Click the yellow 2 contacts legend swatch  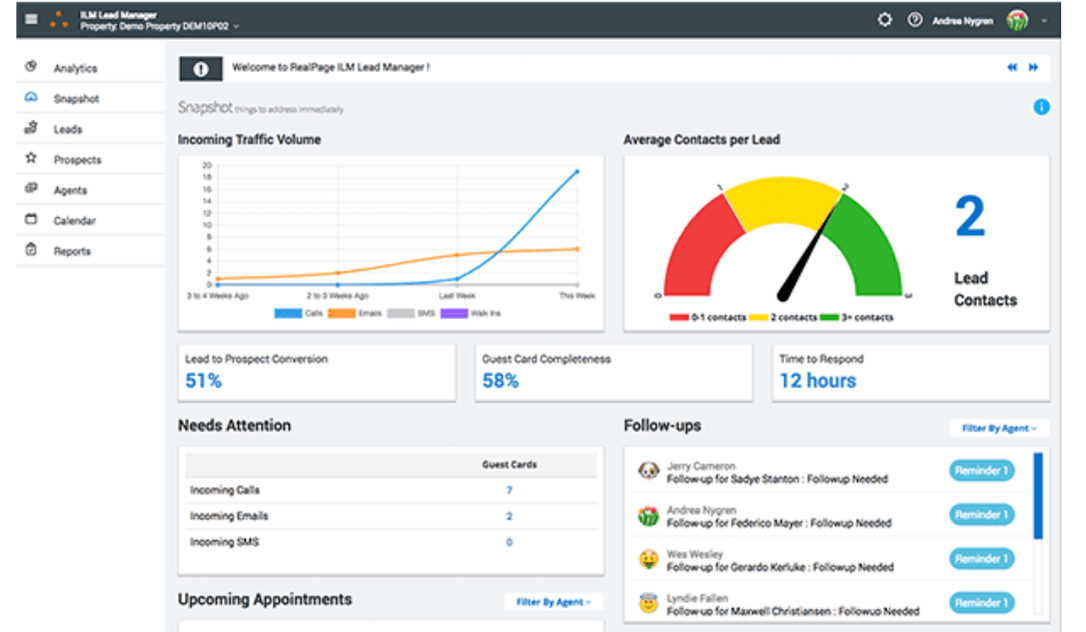[759, 318]
